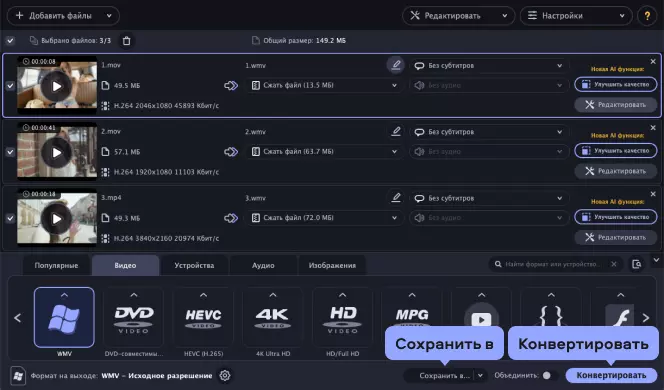Click convert arrow icon for 1.mov row
Screen dimensions: 664x390
(231, 86)
